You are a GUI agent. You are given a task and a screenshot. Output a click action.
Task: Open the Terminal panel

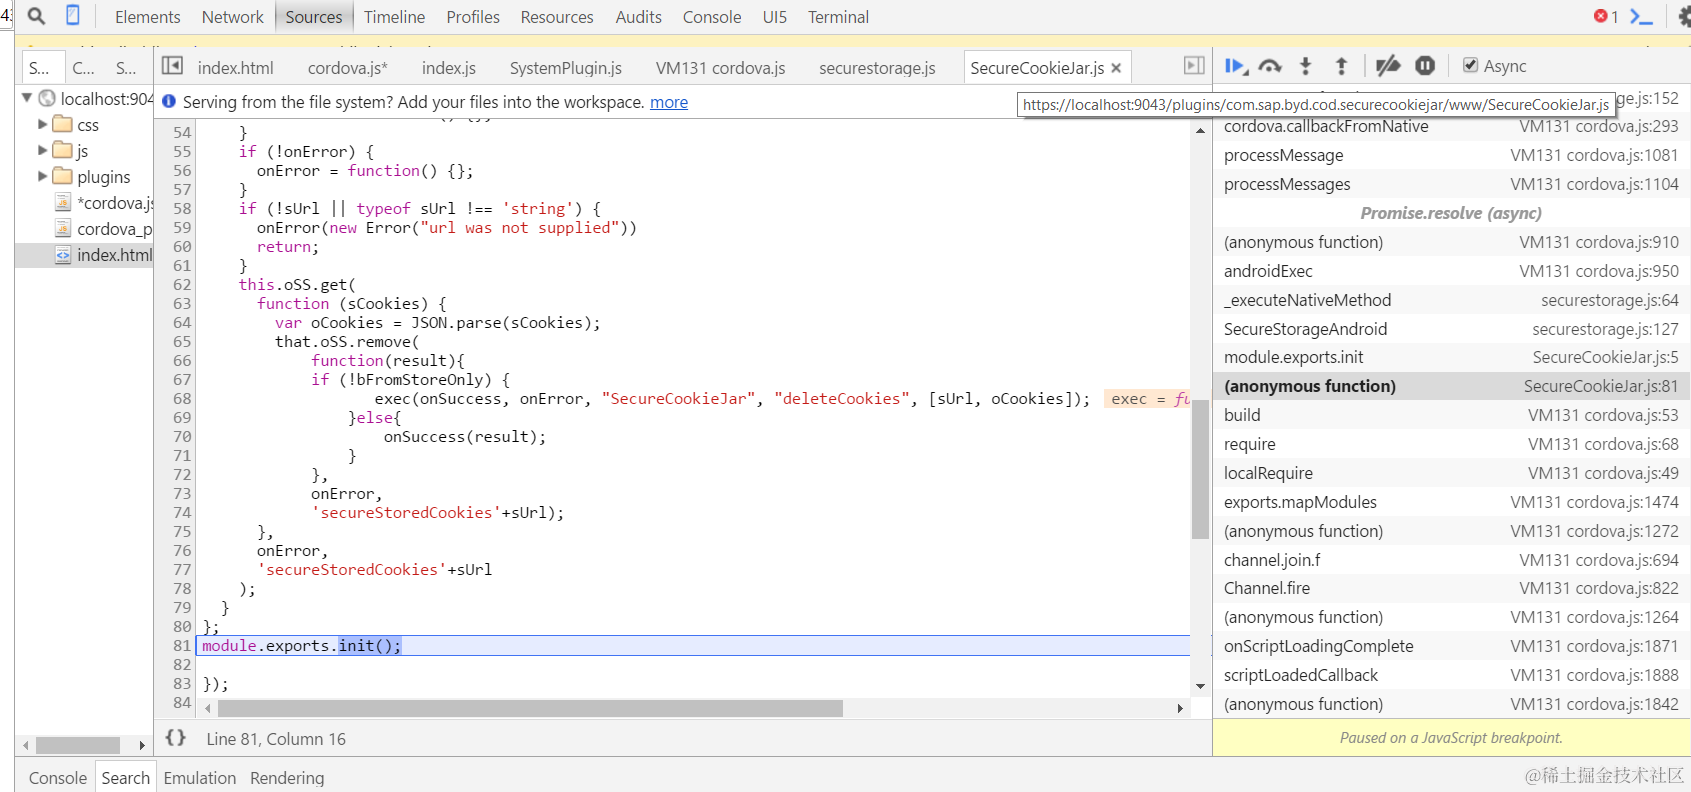point(838,17)
